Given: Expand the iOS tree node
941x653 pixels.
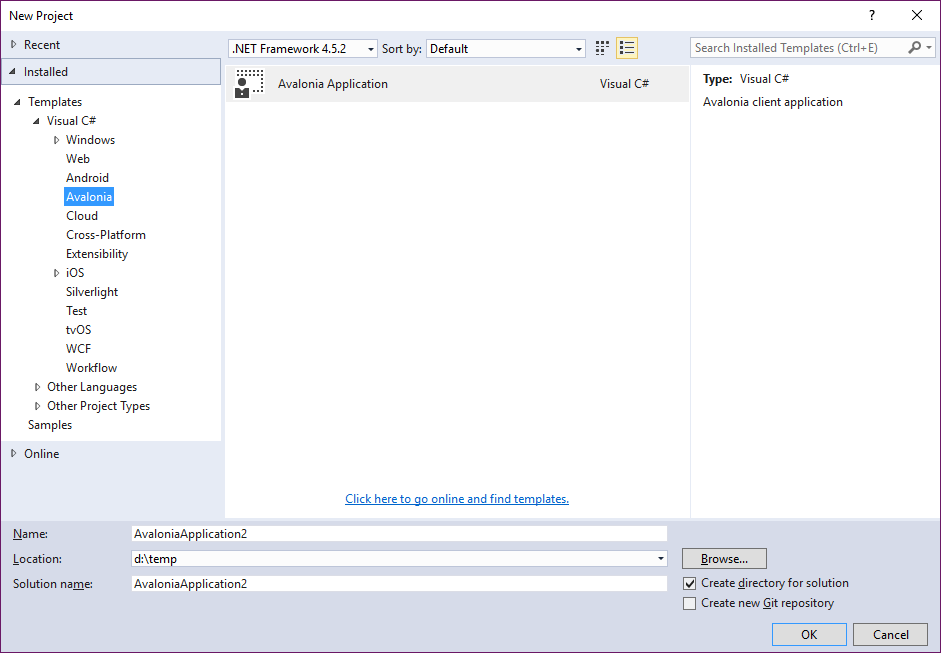Looking at the screenshot, I should pos(57,273).
